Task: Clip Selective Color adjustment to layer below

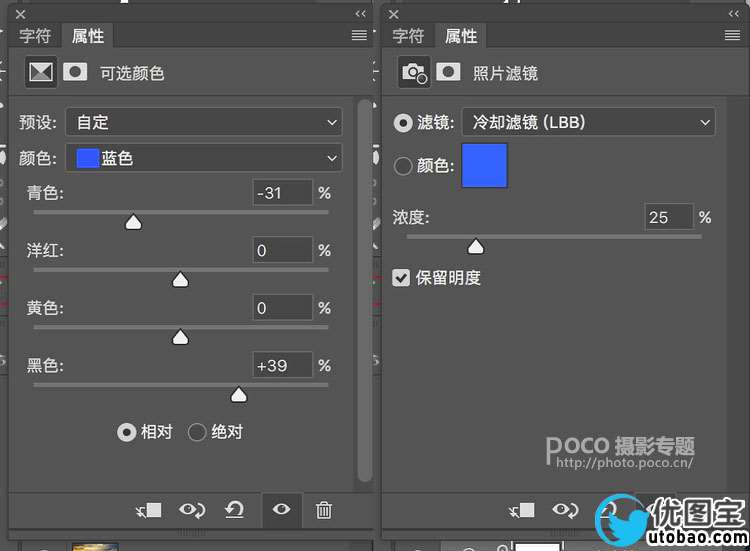Action: coord(148,510)
